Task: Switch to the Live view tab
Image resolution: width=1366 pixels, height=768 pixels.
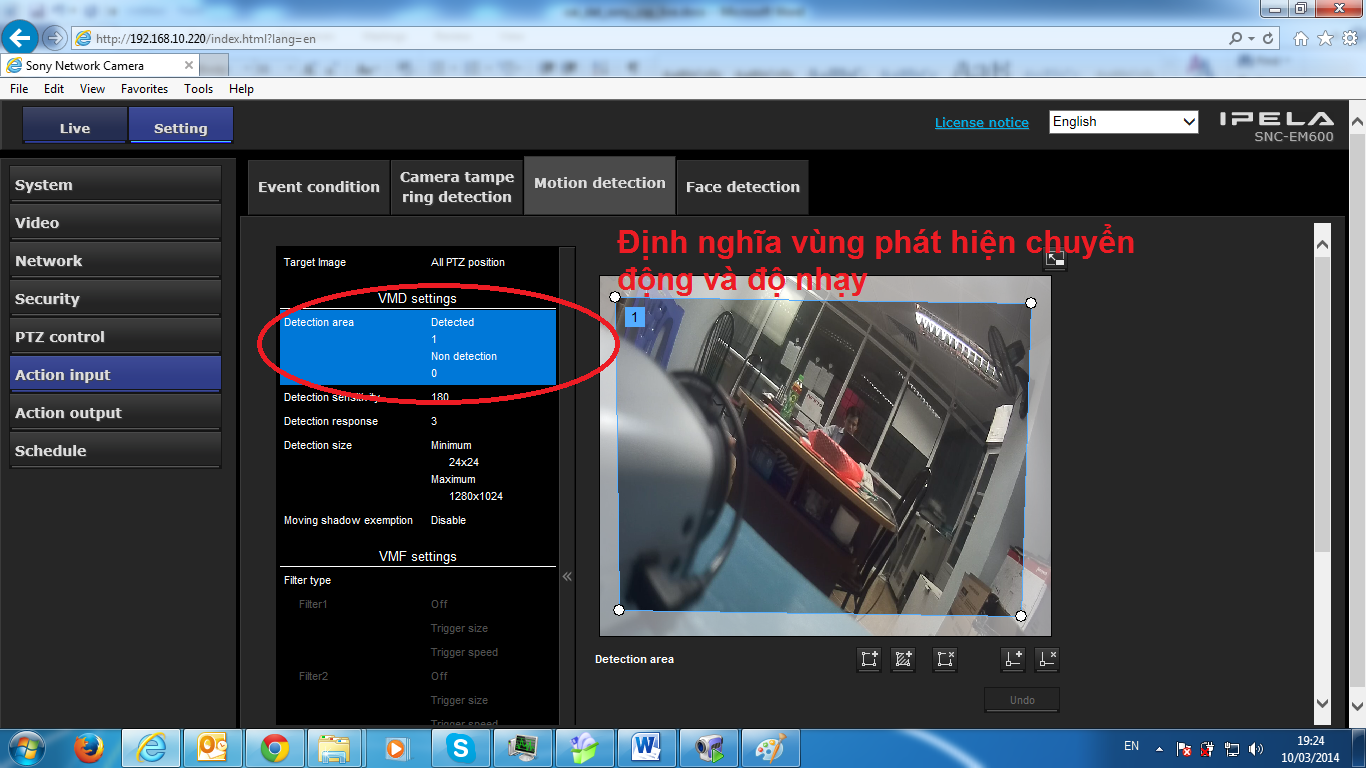Action: 75,127
